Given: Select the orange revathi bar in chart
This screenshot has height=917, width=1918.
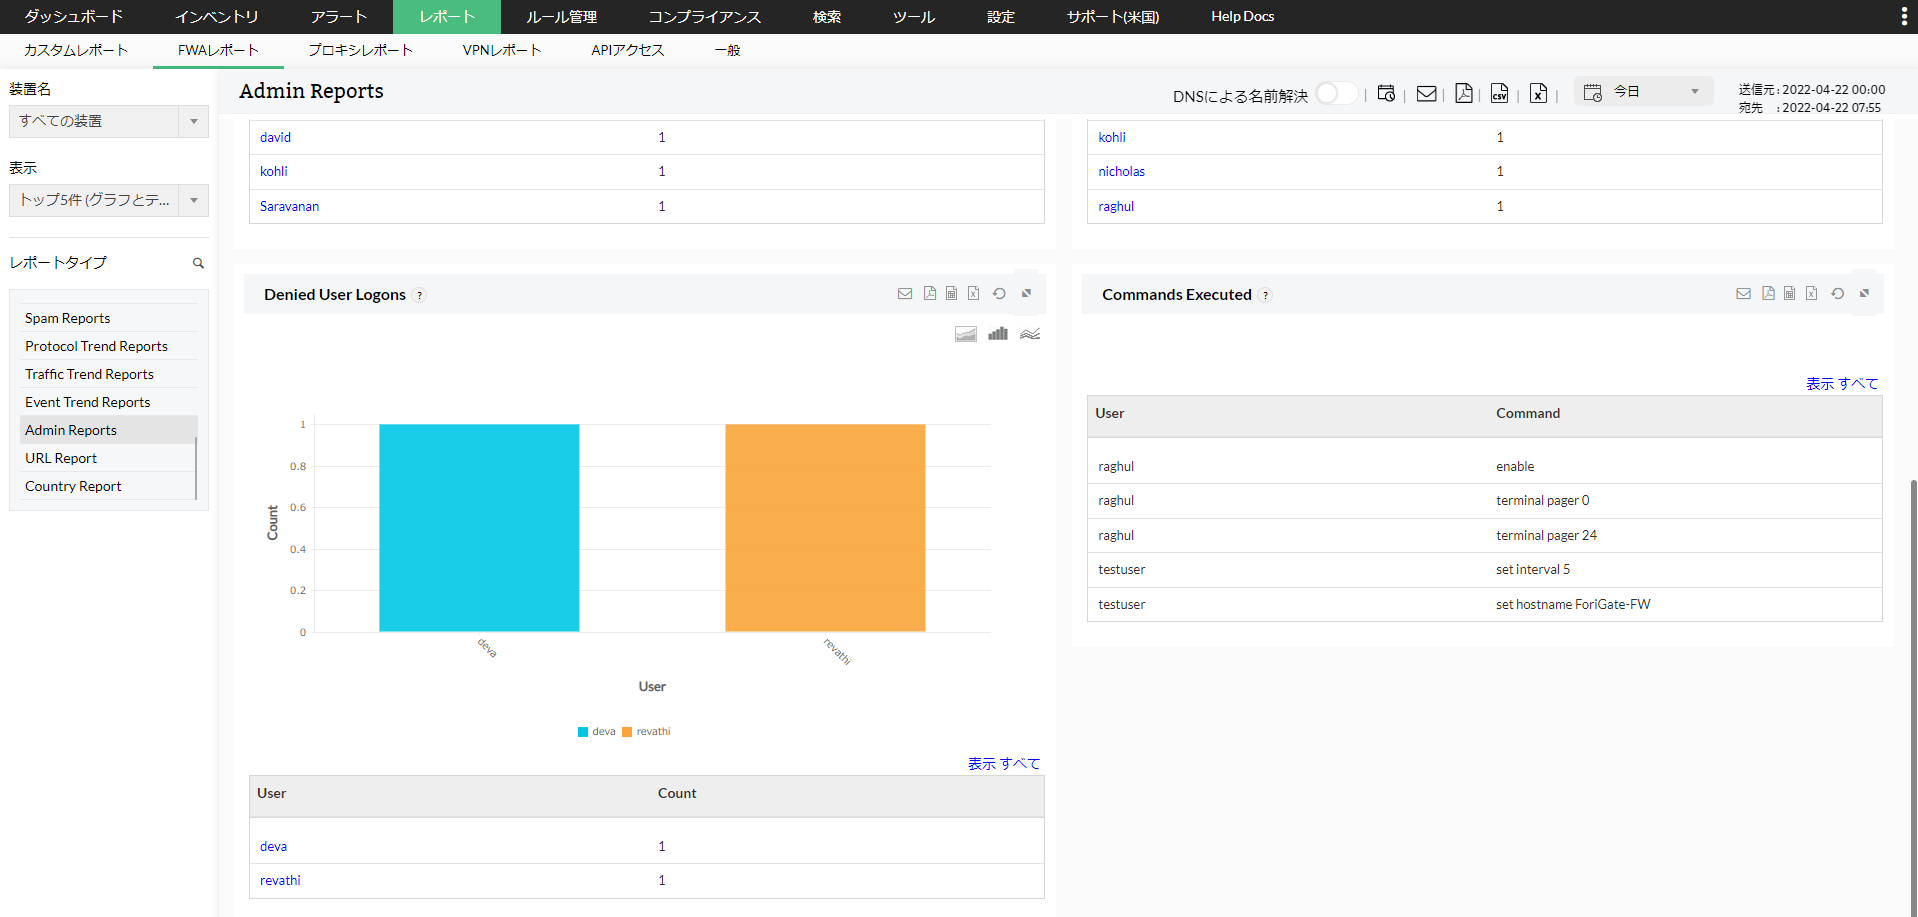Looking at the screenshot, I should tap(825, 528).
